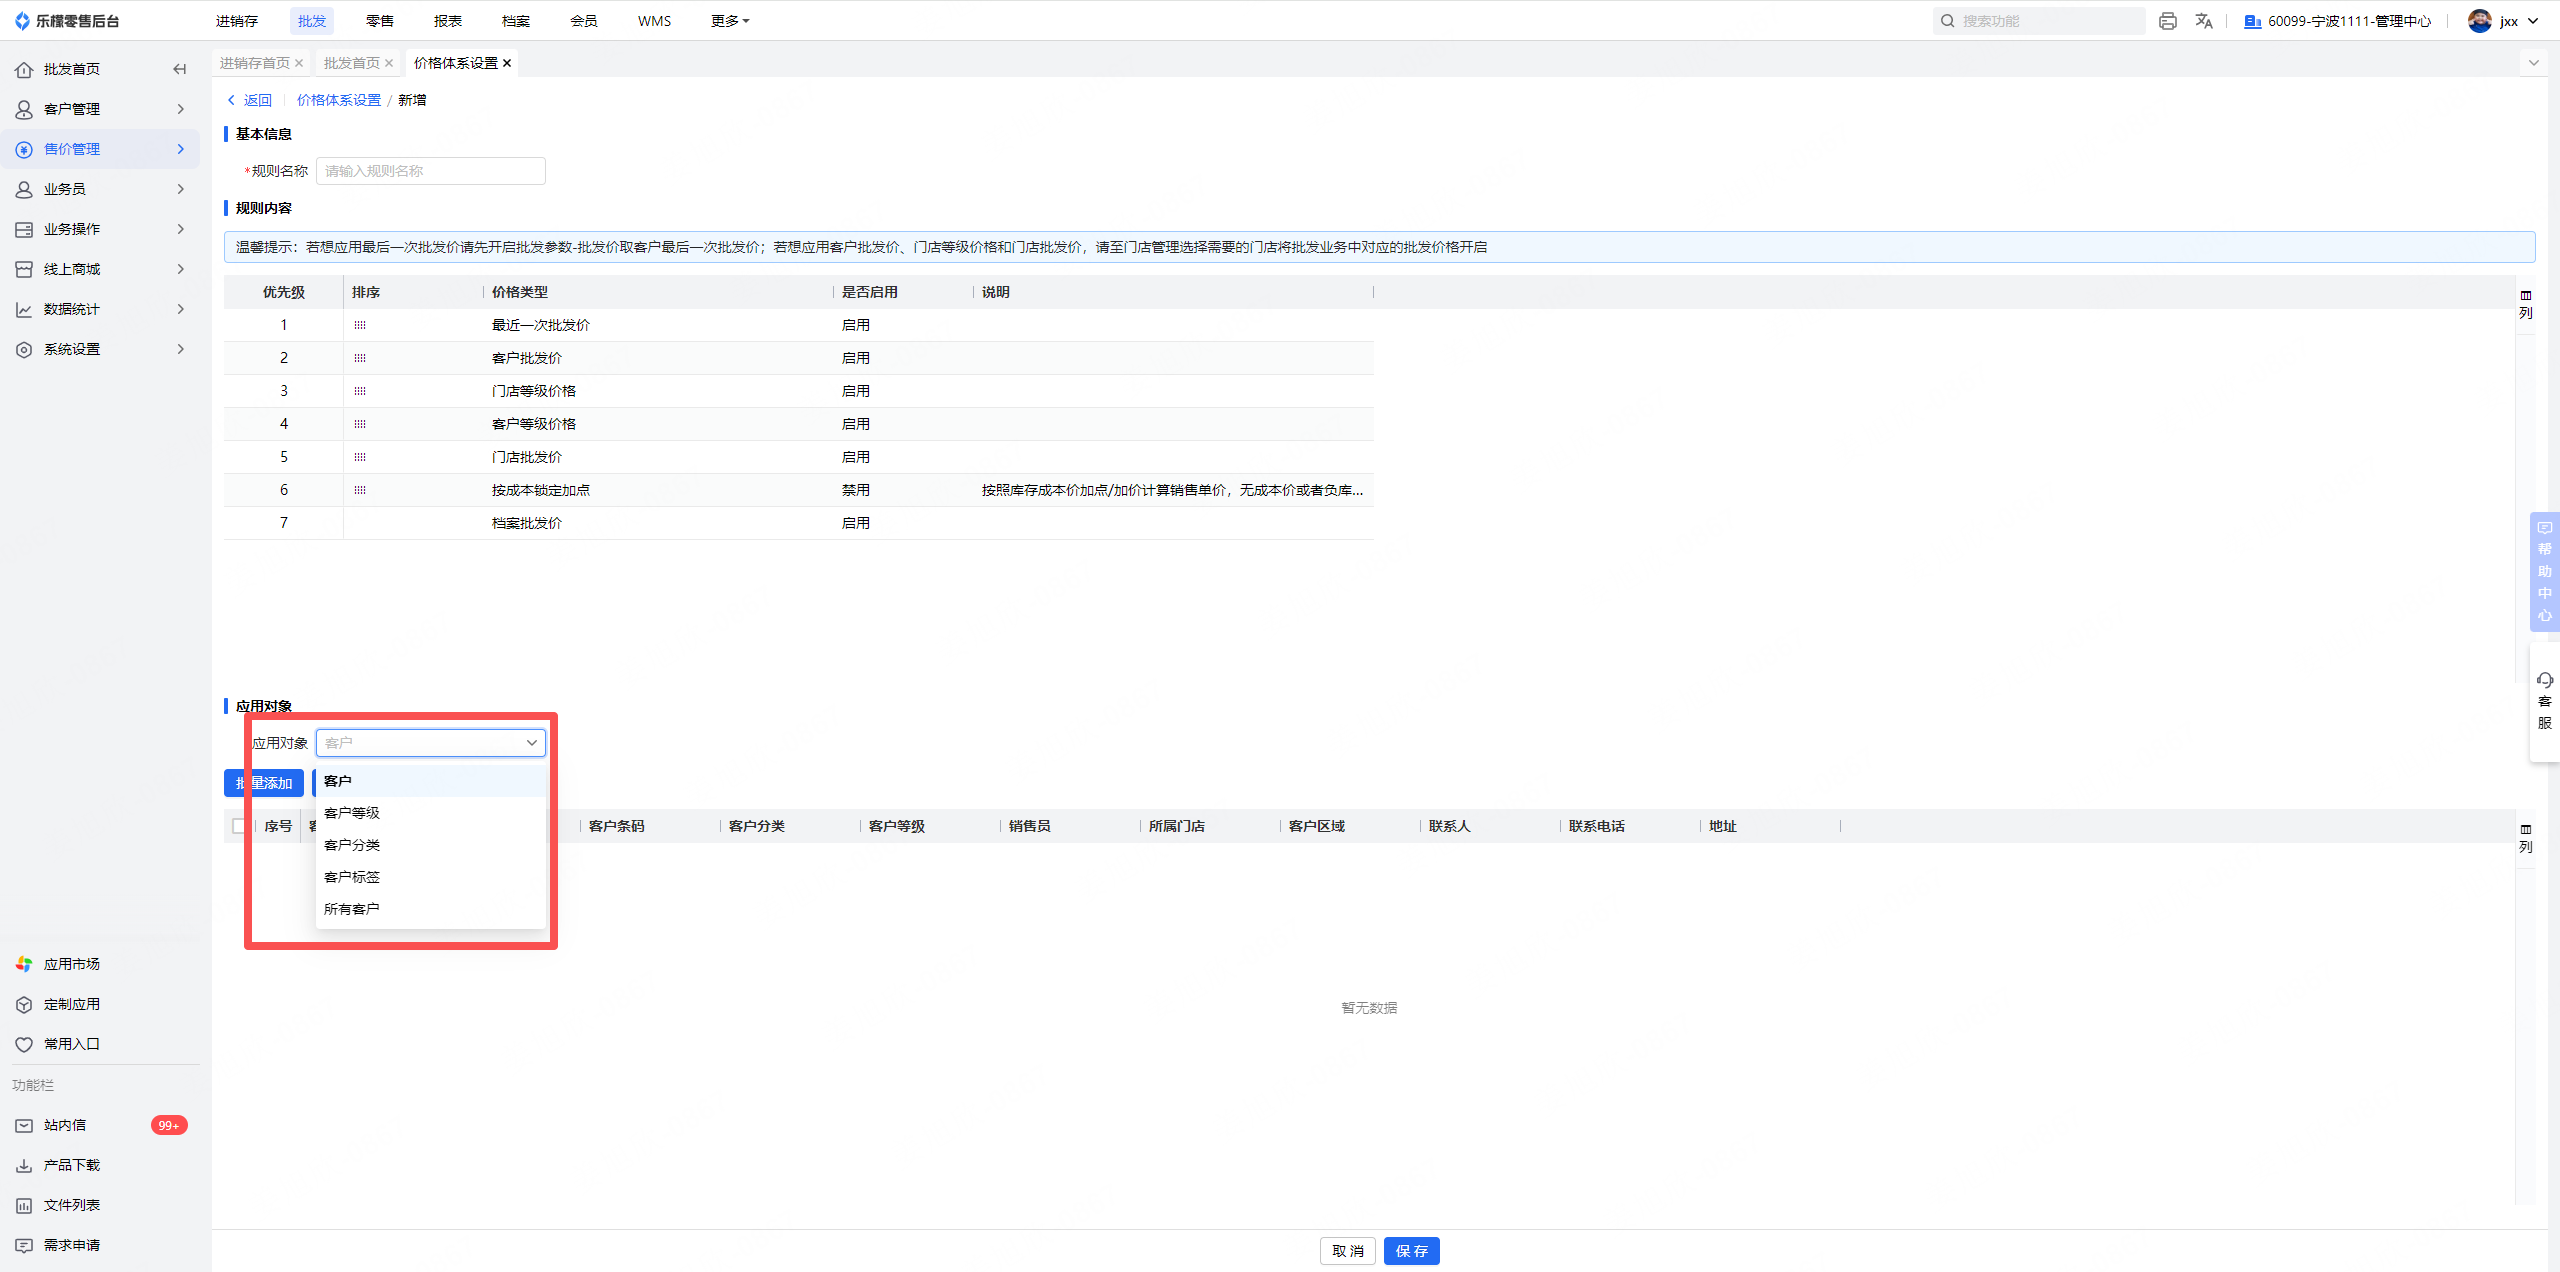Collapse the sidebar using the arrow icon

tap(180, 69)
